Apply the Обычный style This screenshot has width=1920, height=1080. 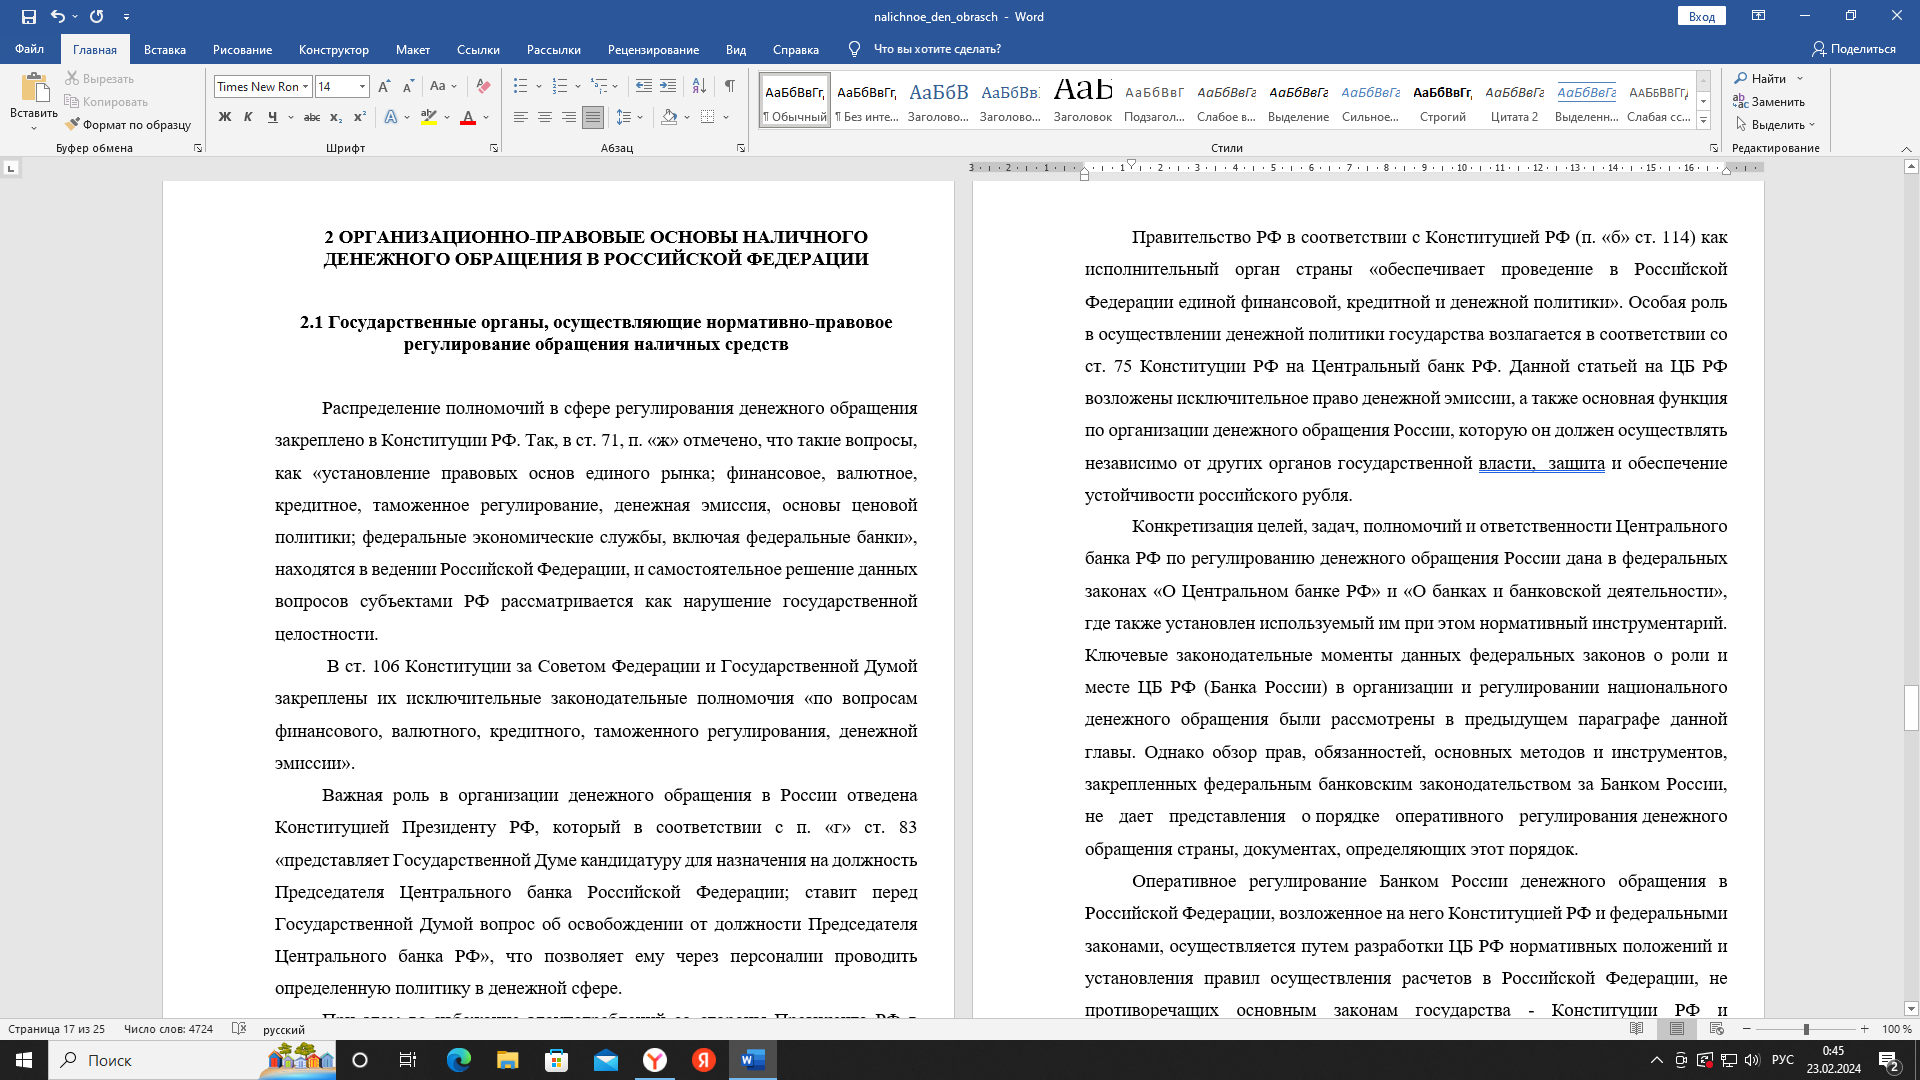[795, 100]
